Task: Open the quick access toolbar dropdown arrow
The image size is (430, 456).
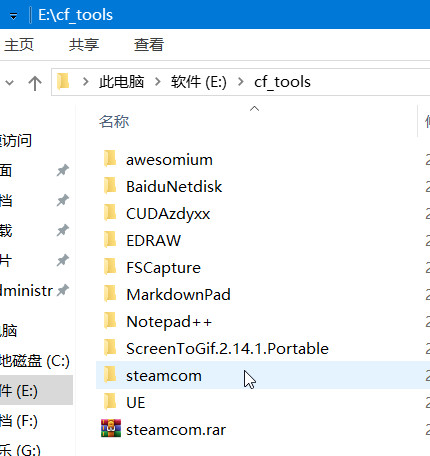Action: click(x=13, y=16)
